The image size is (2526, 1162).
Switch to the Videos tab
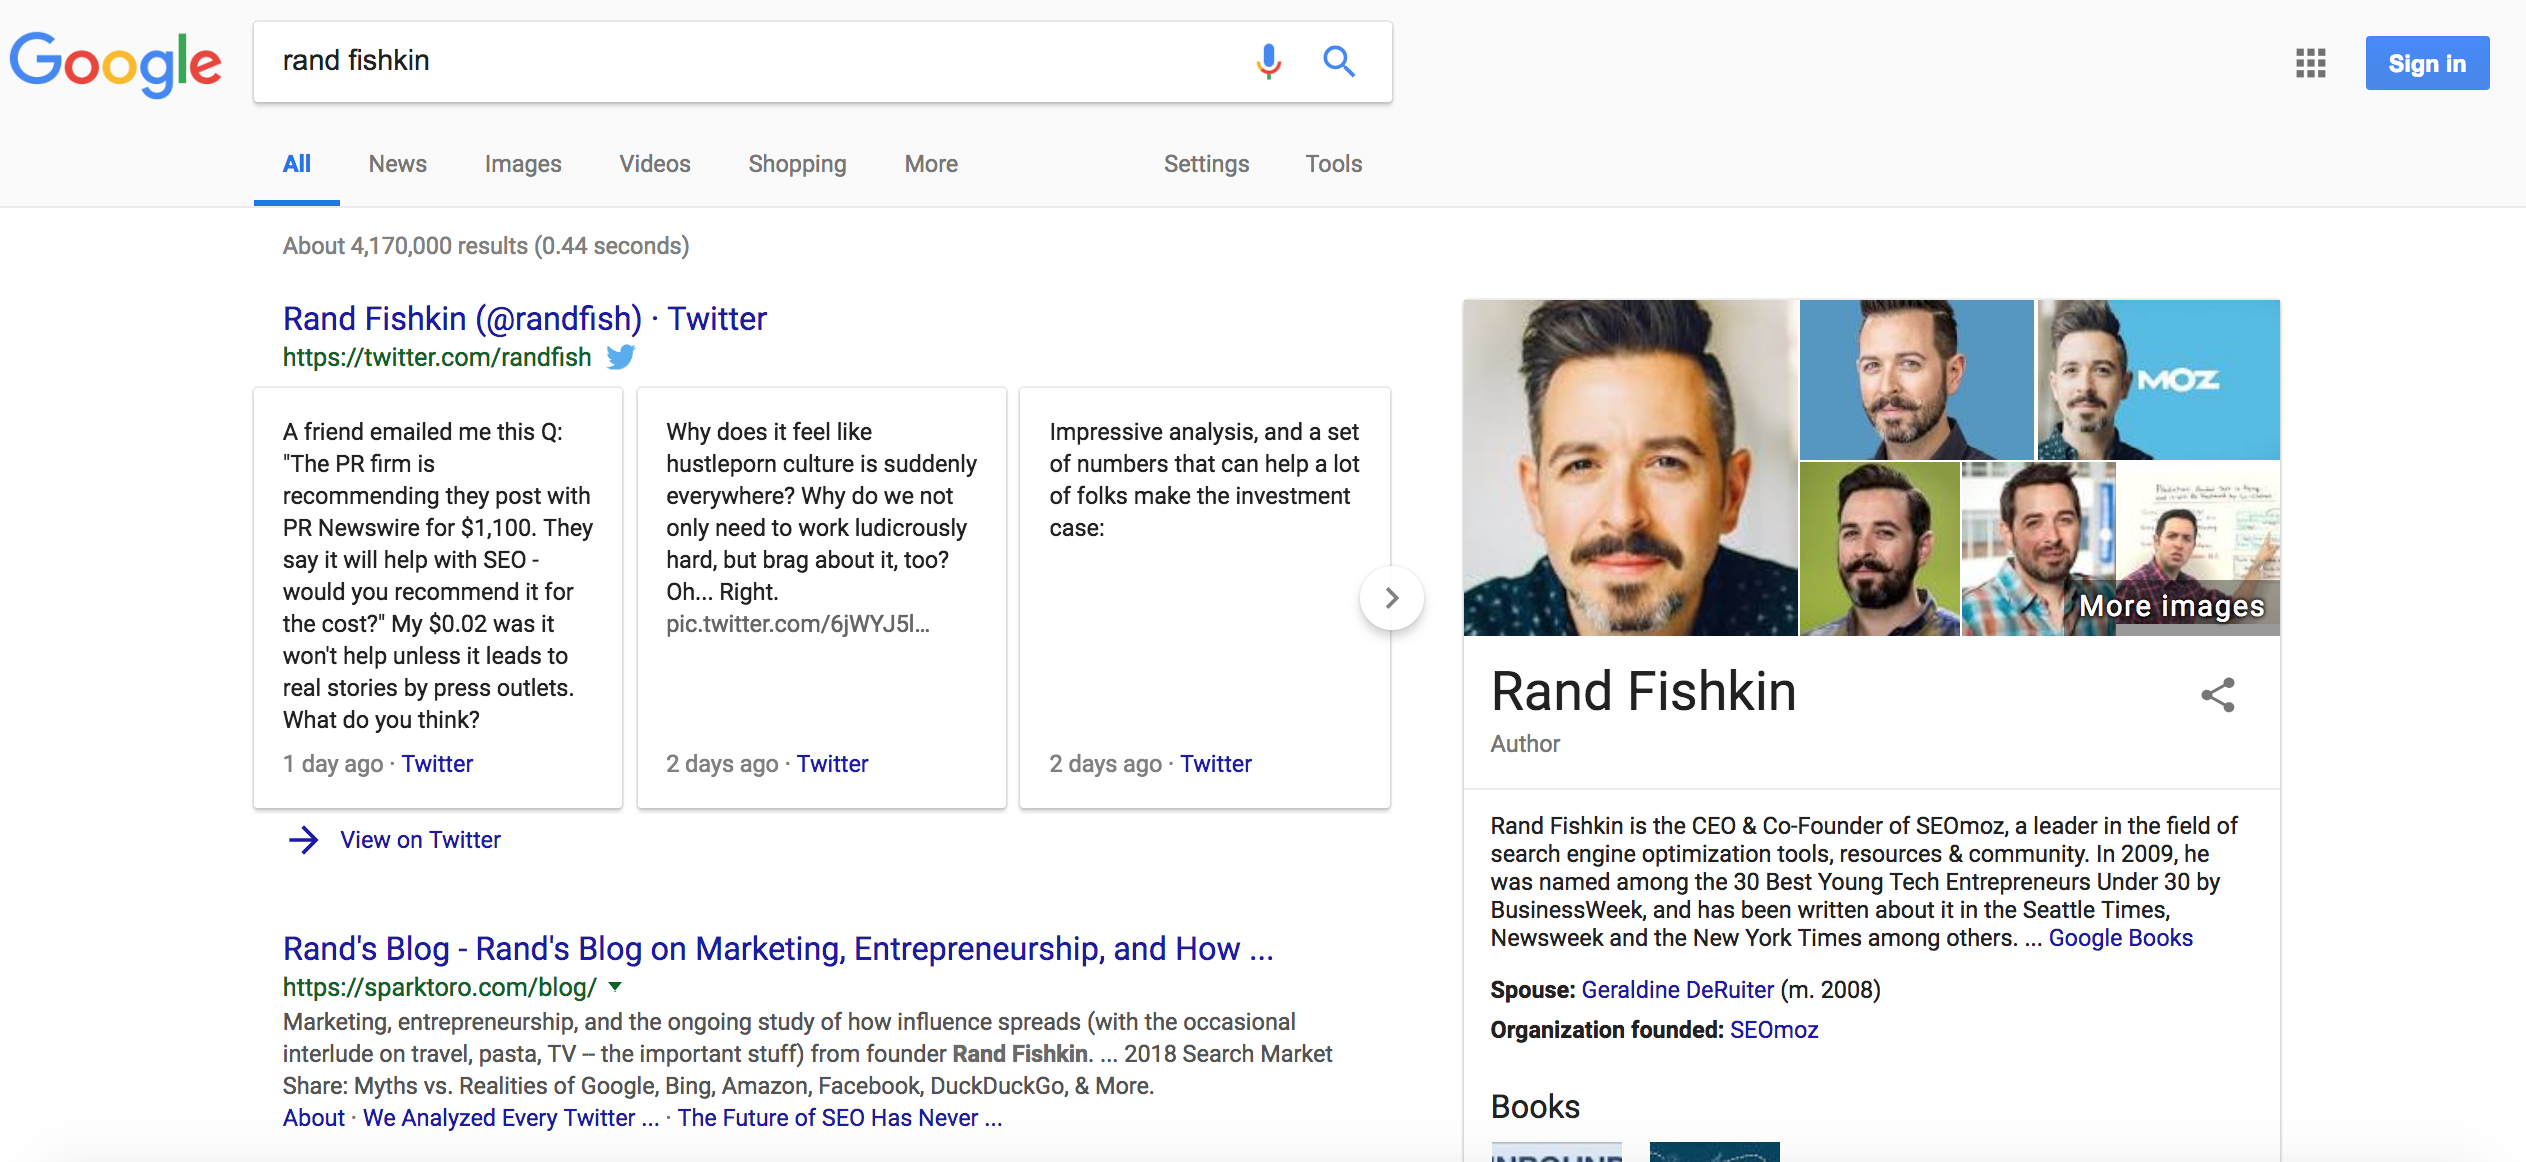654,164
